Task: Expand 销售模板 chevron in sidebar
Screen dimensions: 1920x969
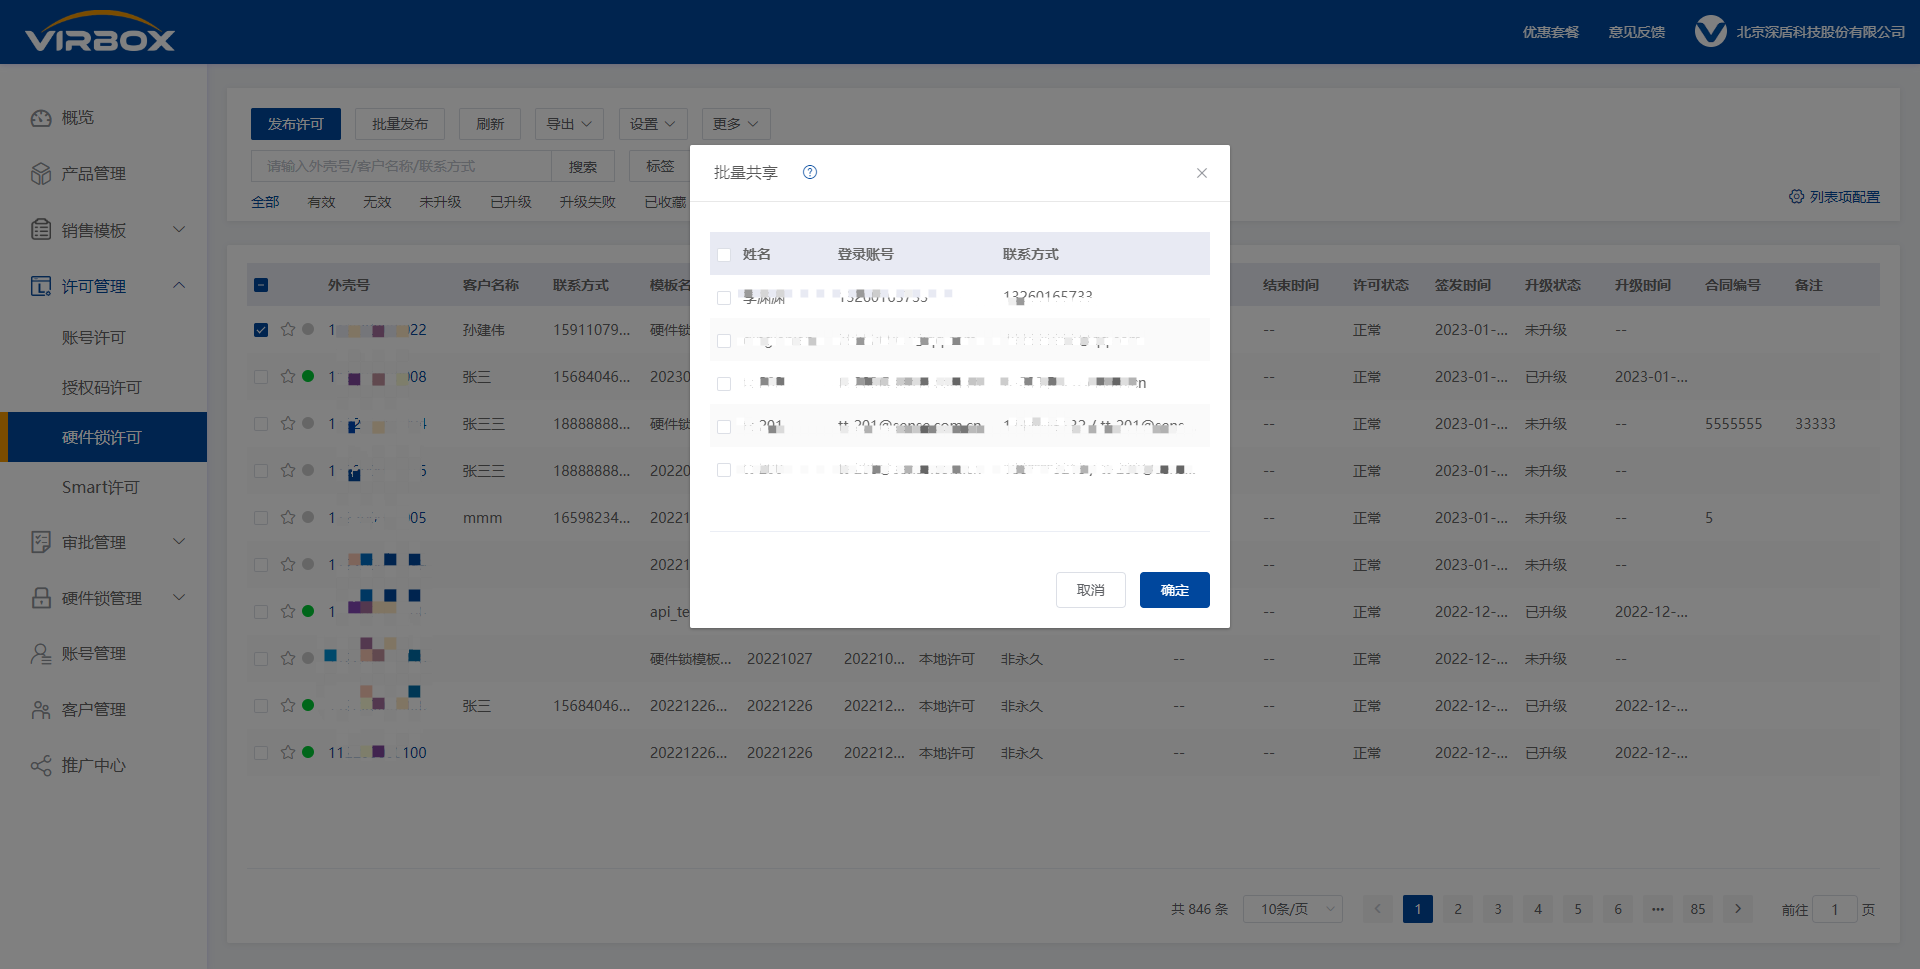Action: tap(180, 229)
